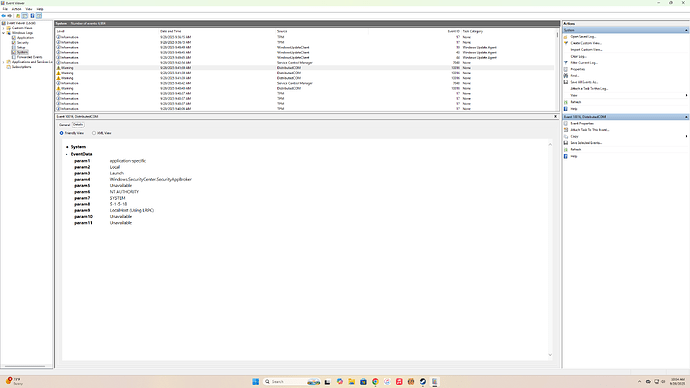690x388 pixels.
Task: Click Refresh icon under System actions
Action: coord(566,102)
